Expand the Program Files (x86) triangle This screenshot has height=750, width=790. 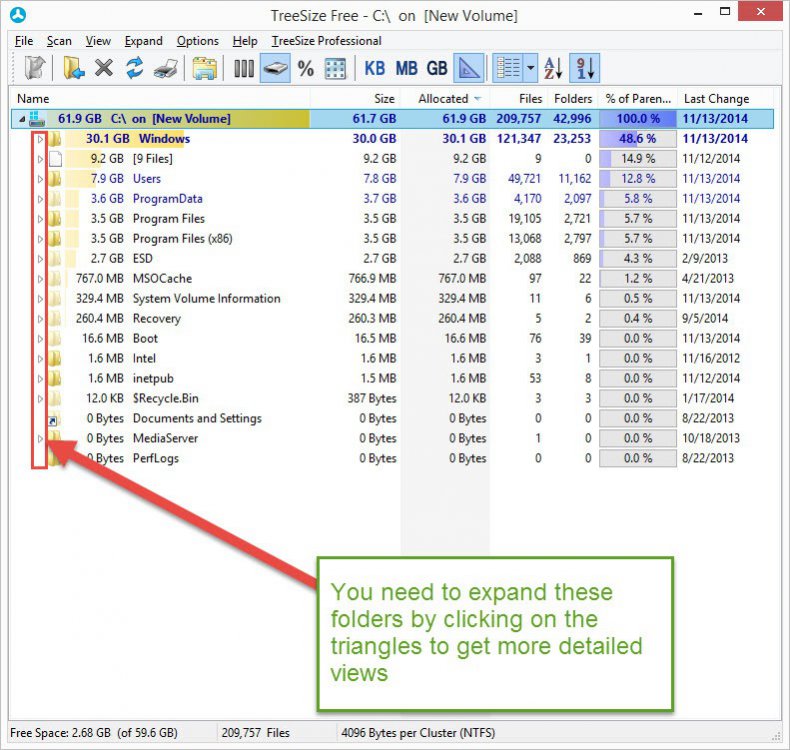point(40,239)
